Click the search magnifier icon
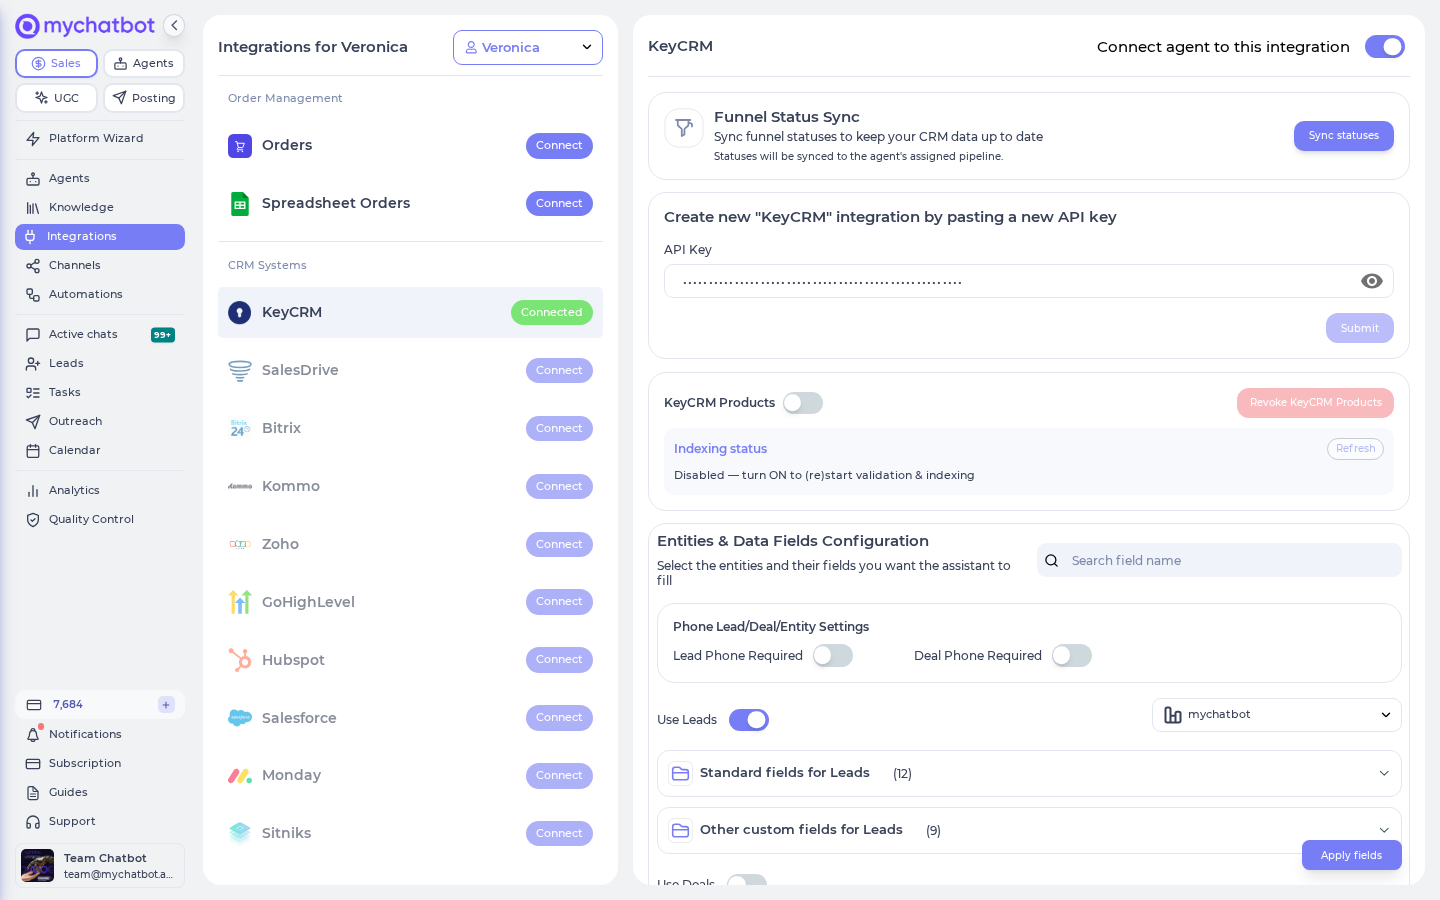The height and width of the screenshot is (900, 1440). (x=1052, y=561)
